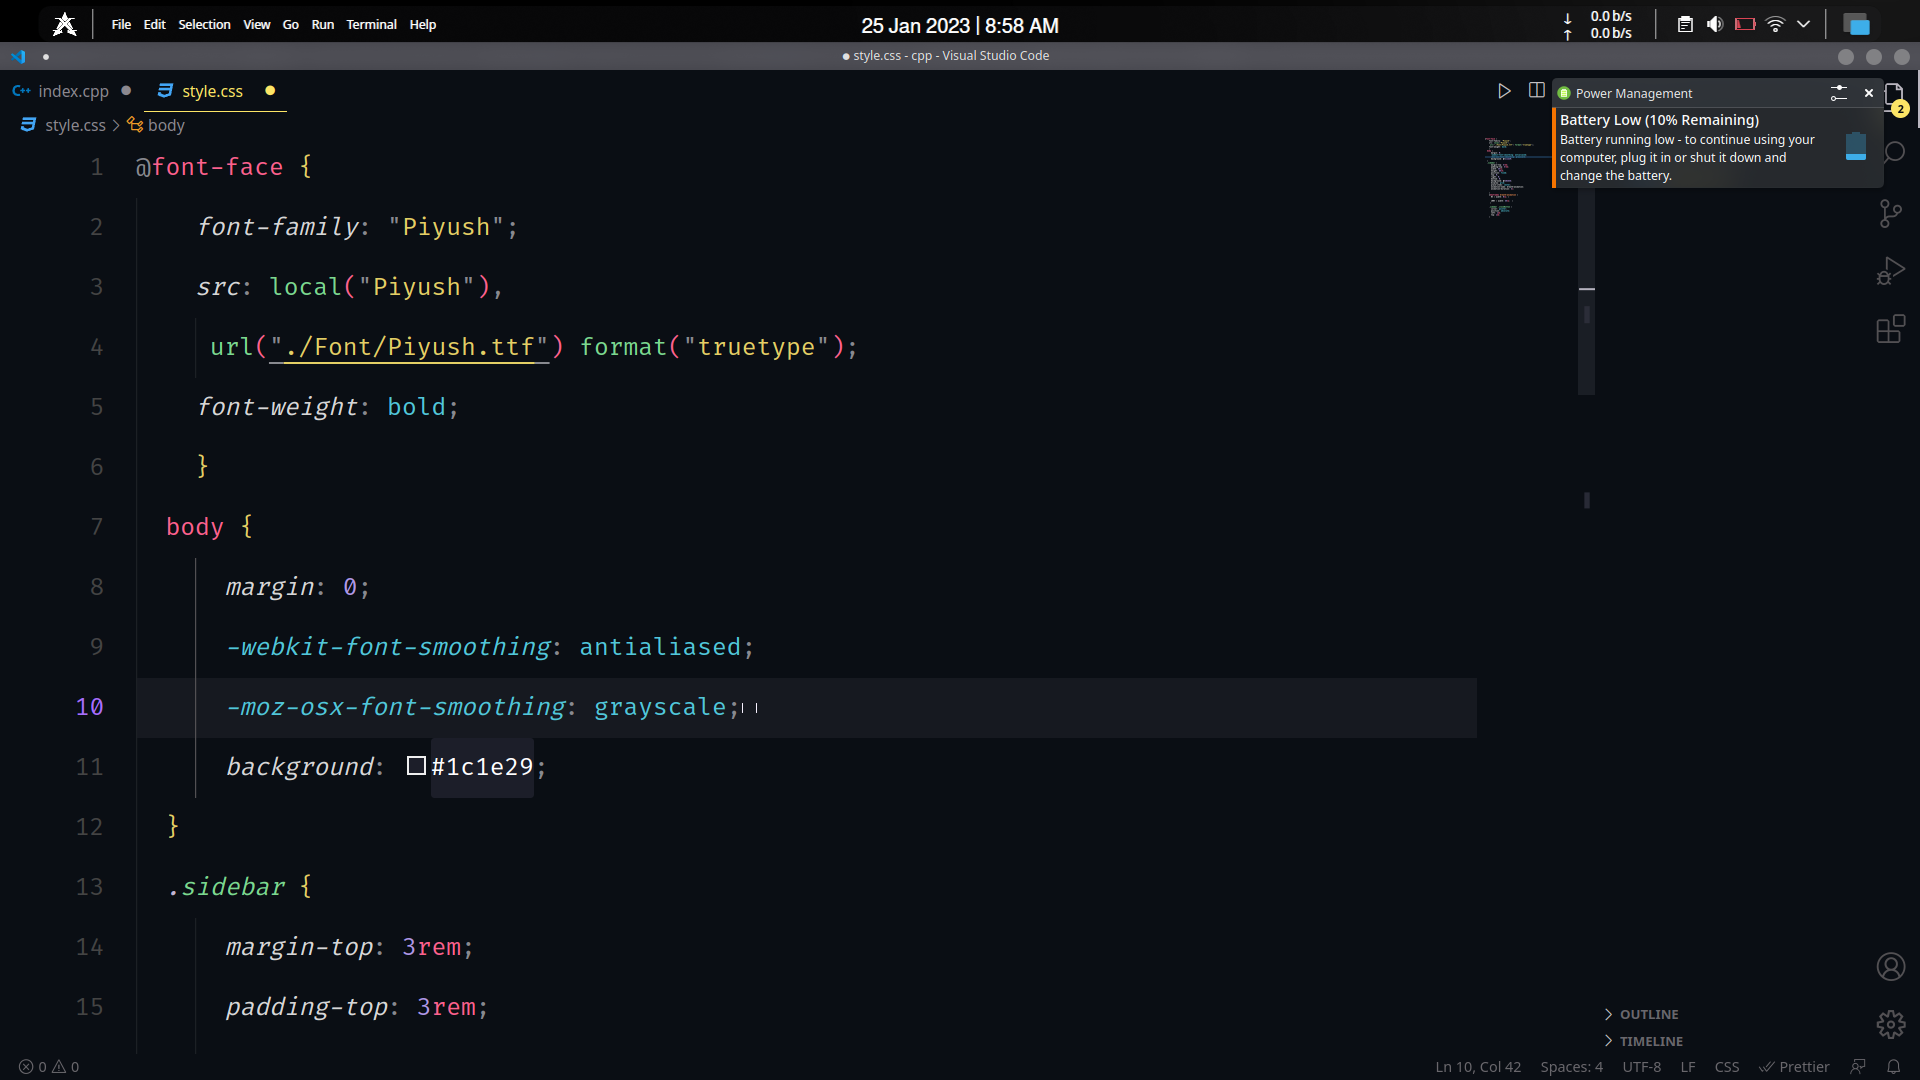Open the Search view in activity bar

pos(1892,153)
